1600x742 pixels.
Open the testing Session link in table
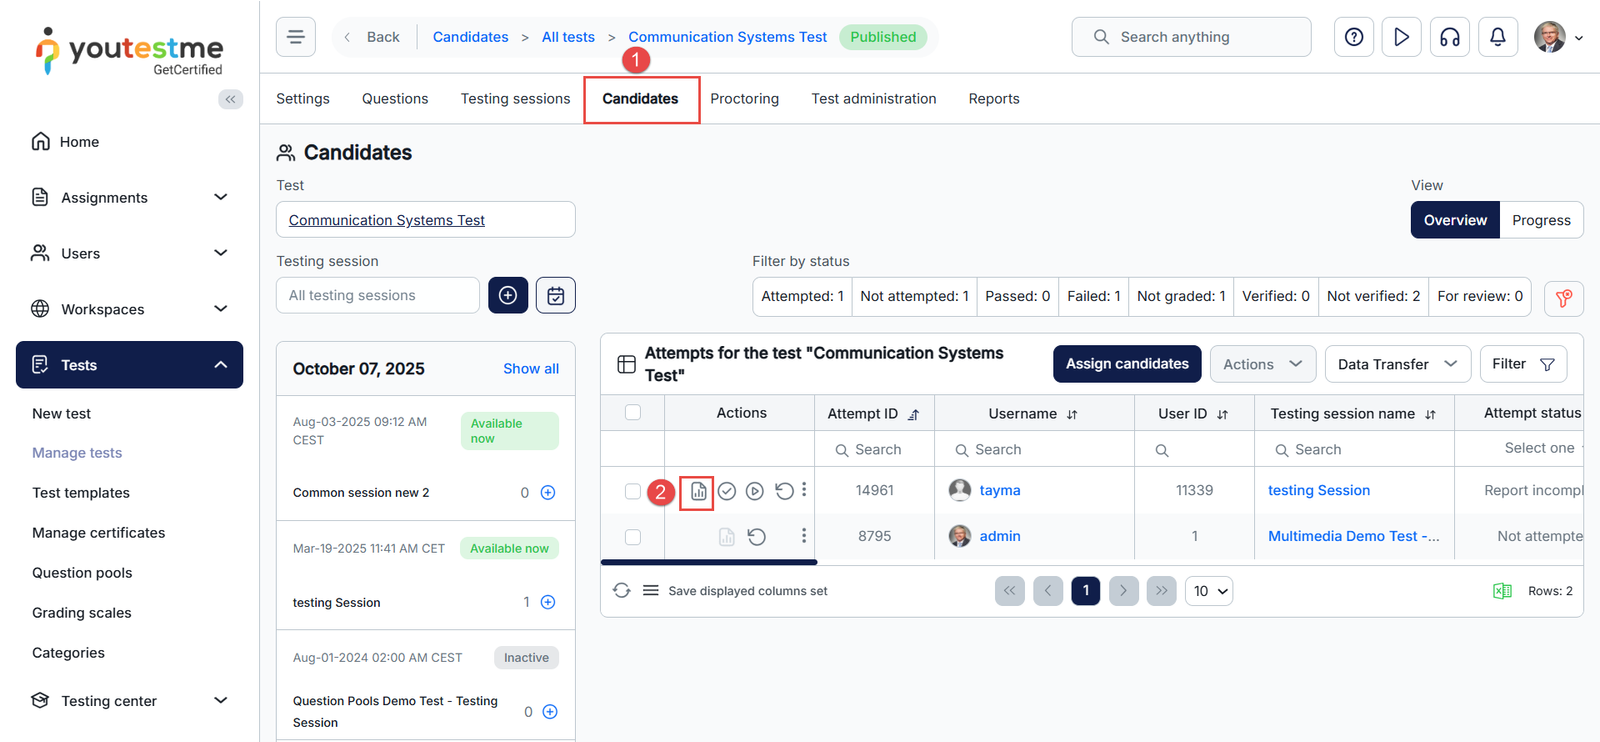1319,491
